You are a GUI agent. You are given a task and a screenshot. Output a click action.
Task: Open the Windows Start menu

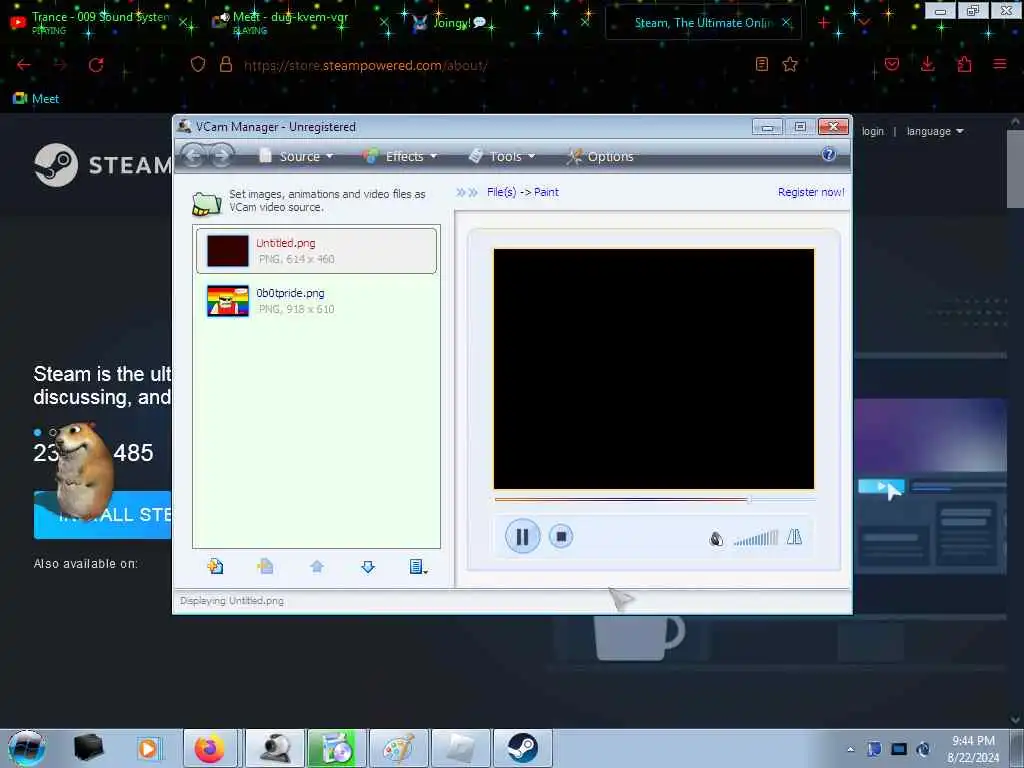click(27, 748)
